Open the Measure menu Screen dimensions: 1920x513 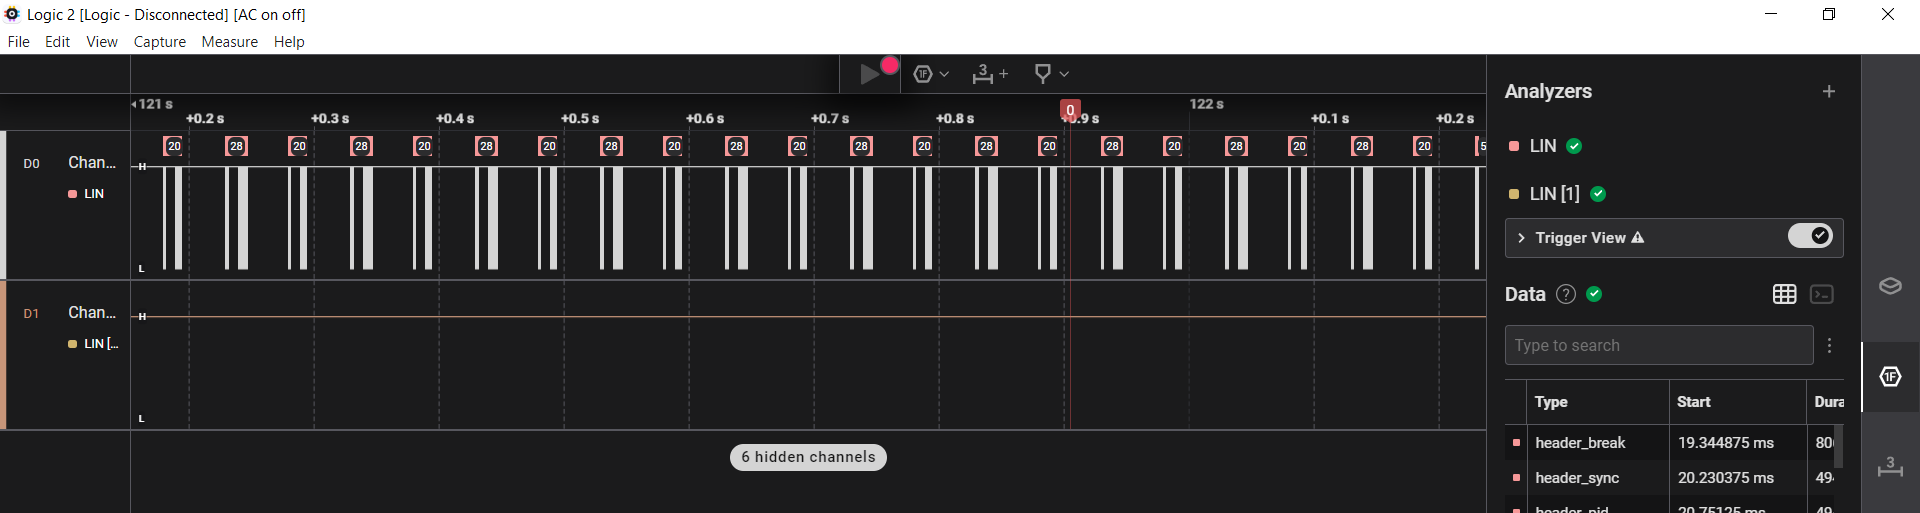(229, 42)
